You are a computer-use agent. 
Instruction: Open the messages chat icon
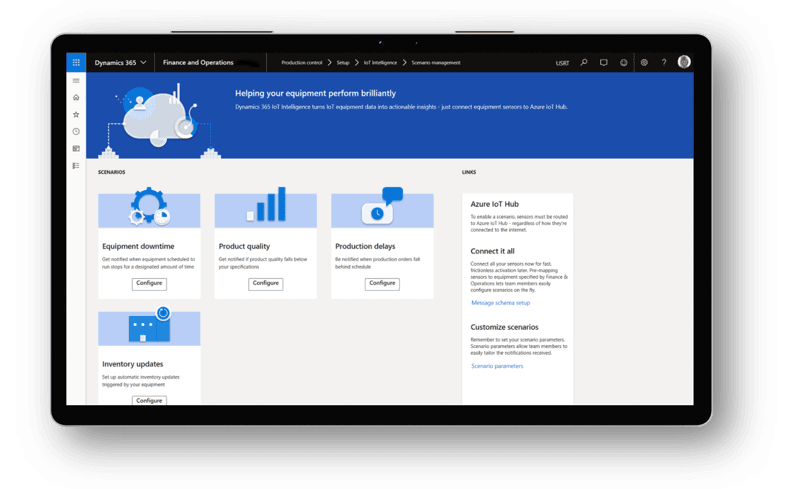tap(604, 62)
